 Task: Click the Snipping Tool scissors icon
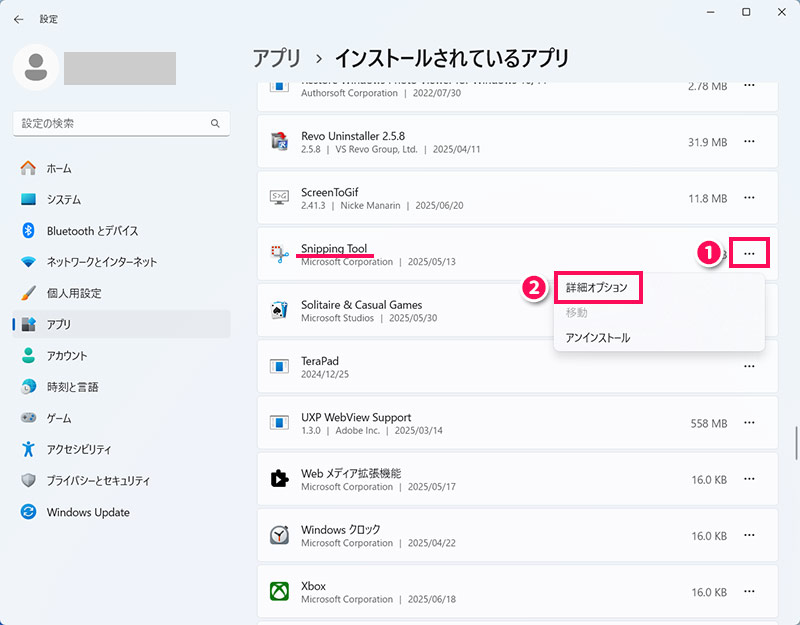point(279,254)
